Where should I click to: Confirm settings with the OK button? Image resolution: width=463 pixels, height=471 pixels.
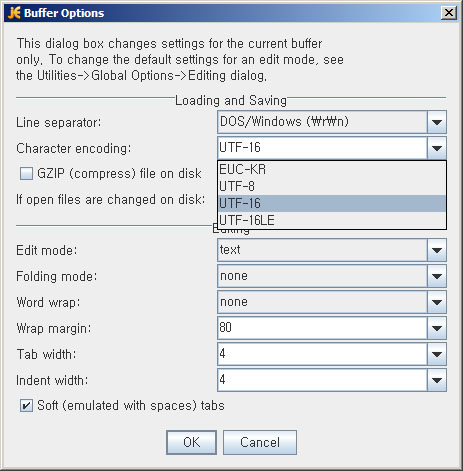click(191, 442)
